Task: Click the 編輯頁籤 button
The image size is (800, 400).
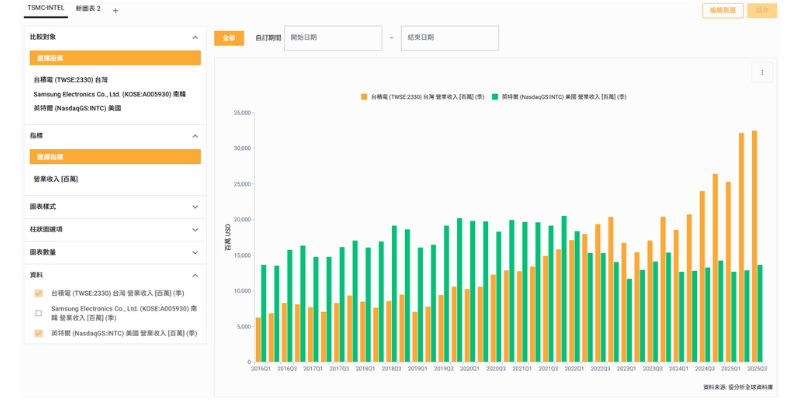Action: point(722,10)
